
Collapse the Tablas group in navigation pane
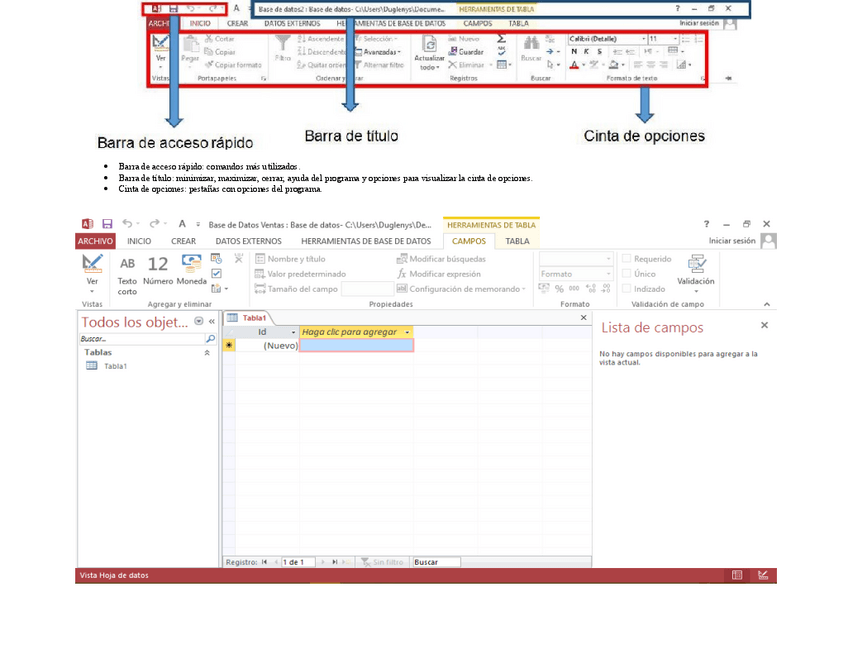click(208, 353)
